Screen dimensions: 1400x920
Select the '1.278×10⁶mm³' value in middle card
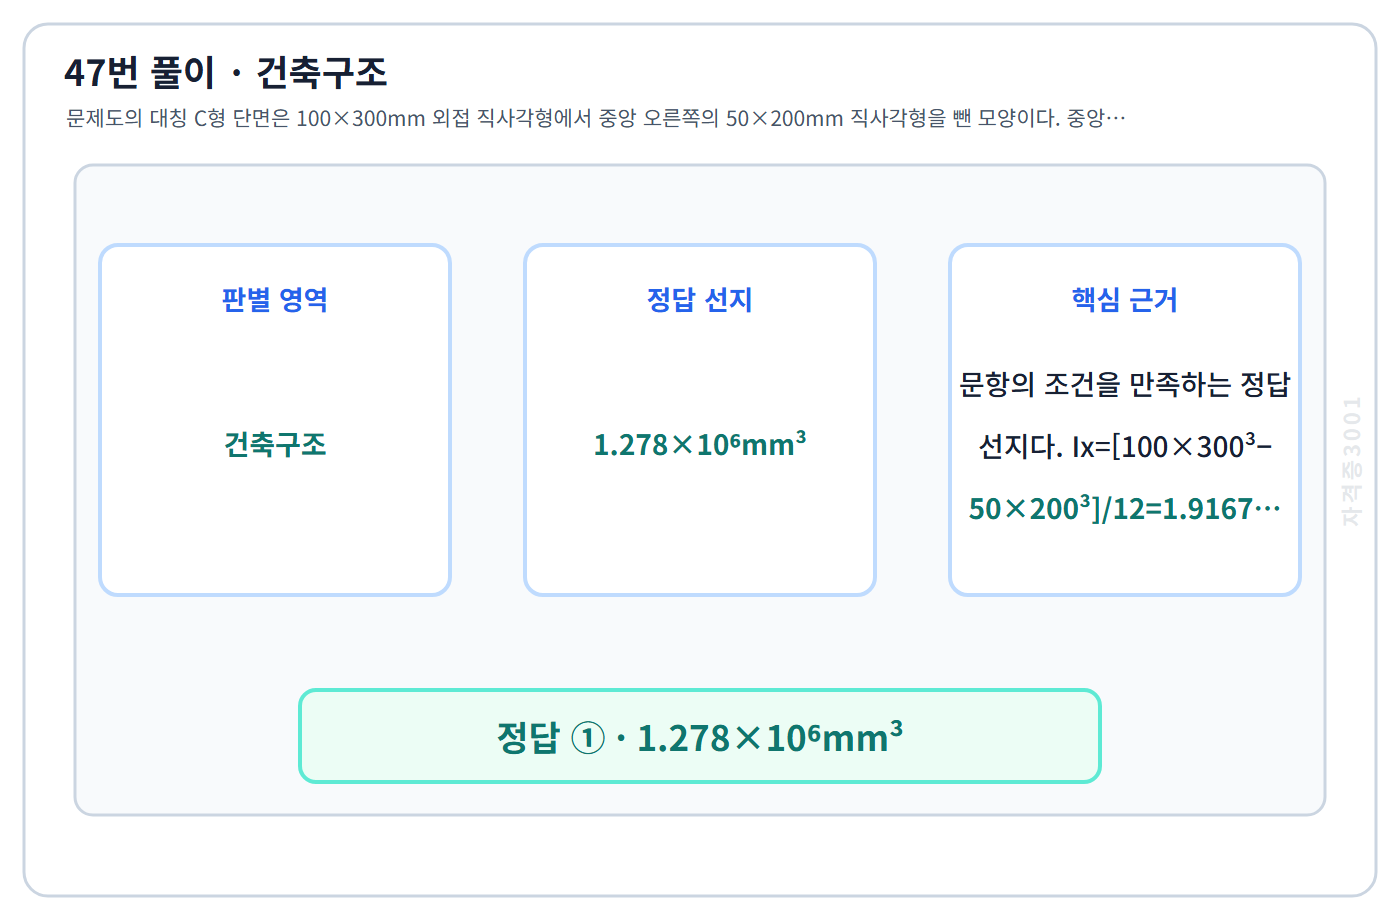click(700, 444)
